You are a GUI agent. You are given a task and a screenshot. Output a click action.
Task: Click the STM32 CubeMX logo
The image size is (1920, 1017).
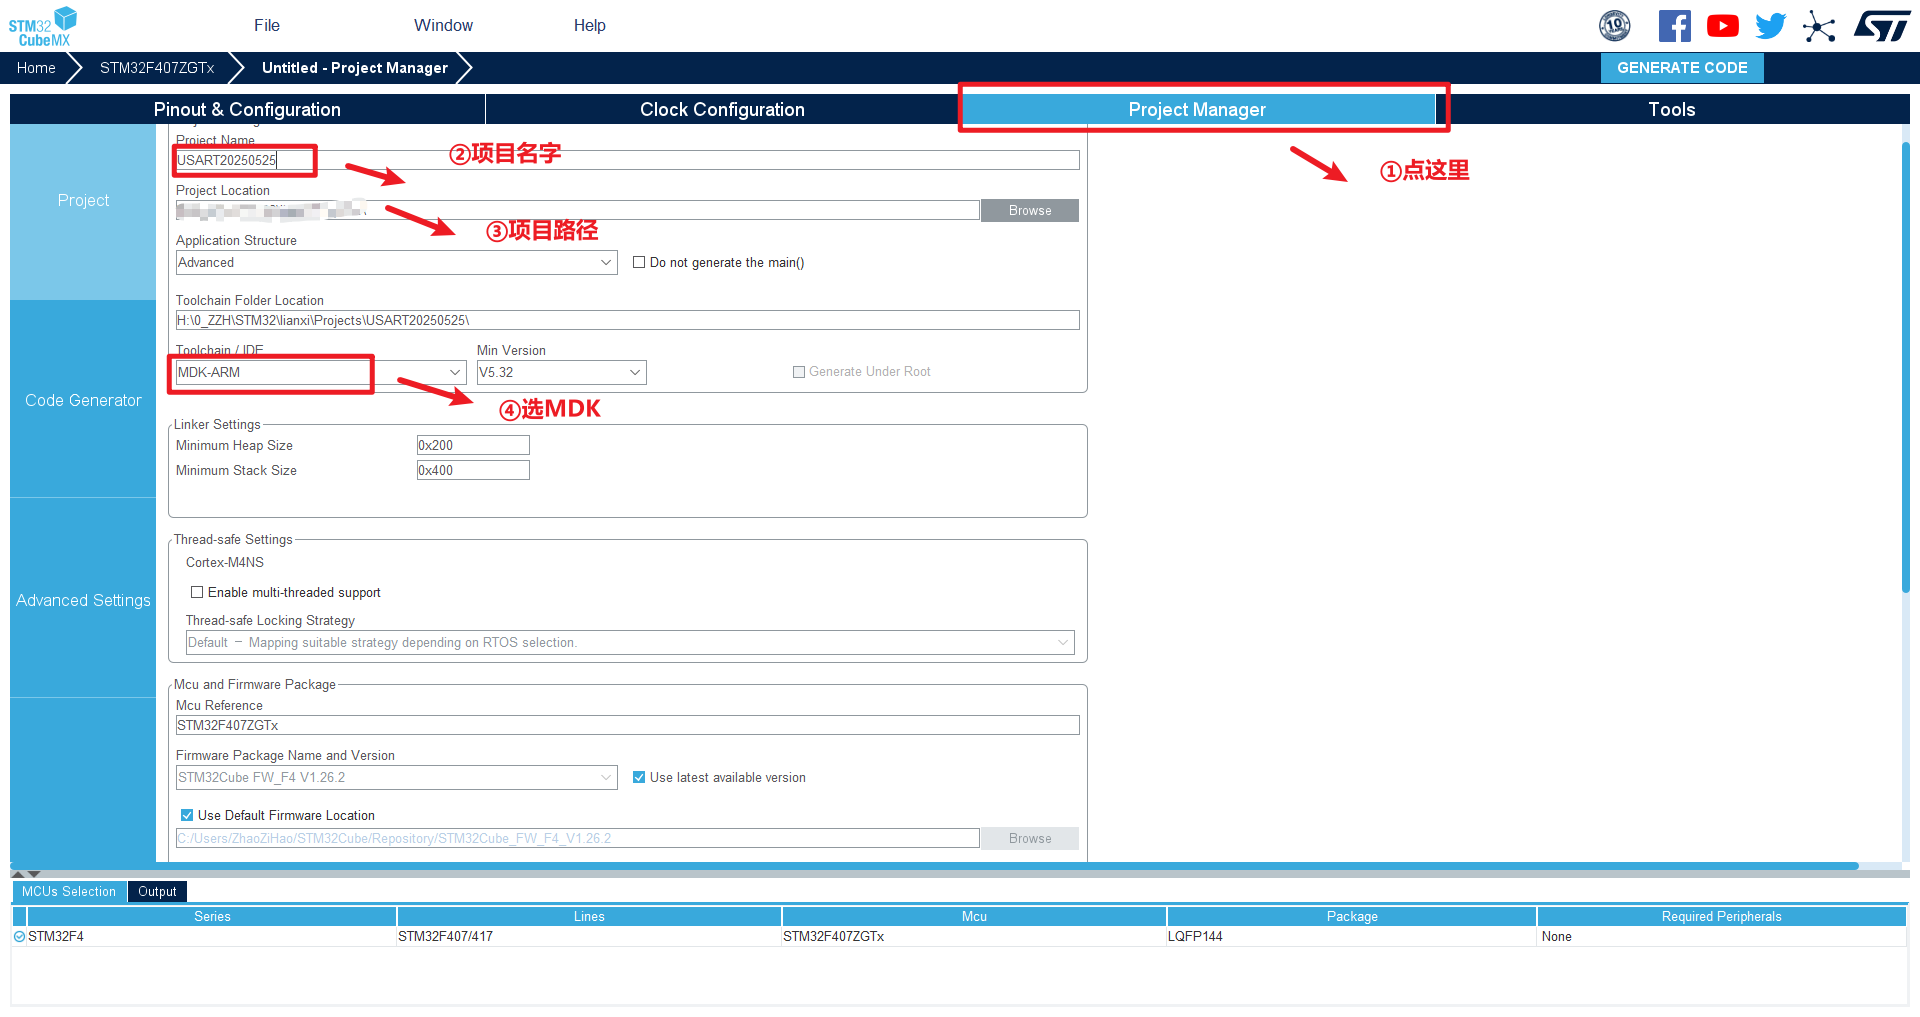point(42,26)
